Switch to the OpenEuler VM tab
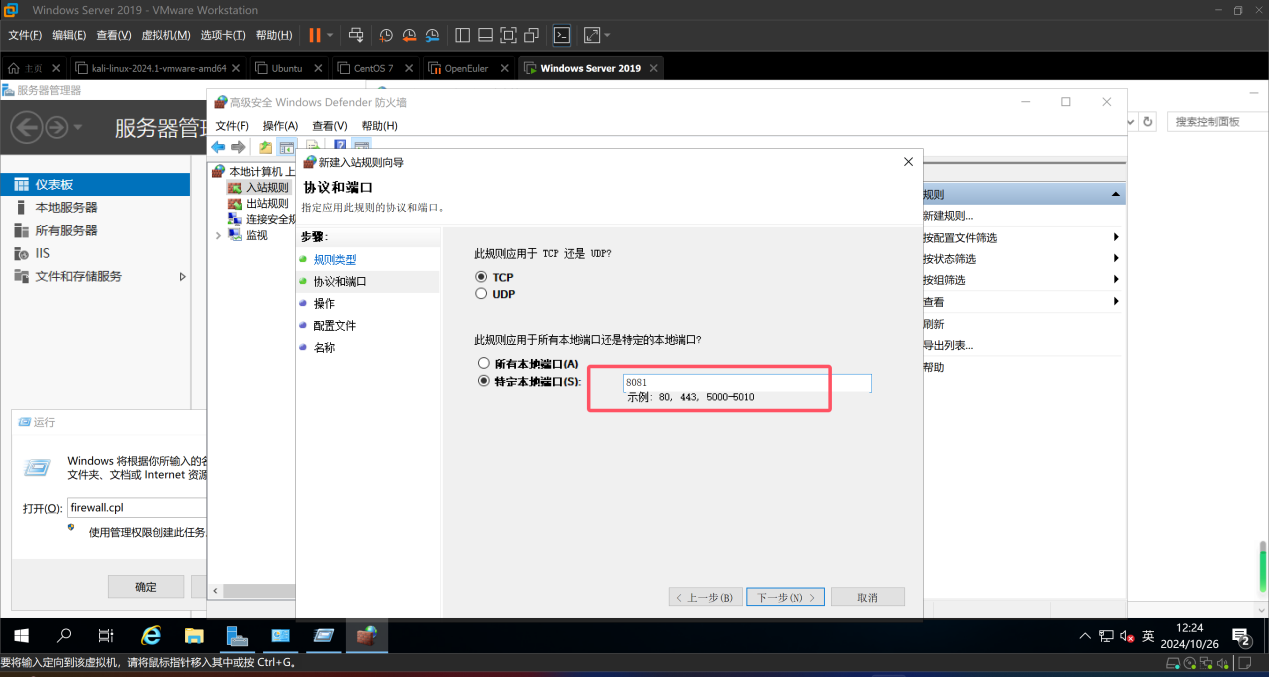Screen dimensions: 1269x677 point(466,68)
